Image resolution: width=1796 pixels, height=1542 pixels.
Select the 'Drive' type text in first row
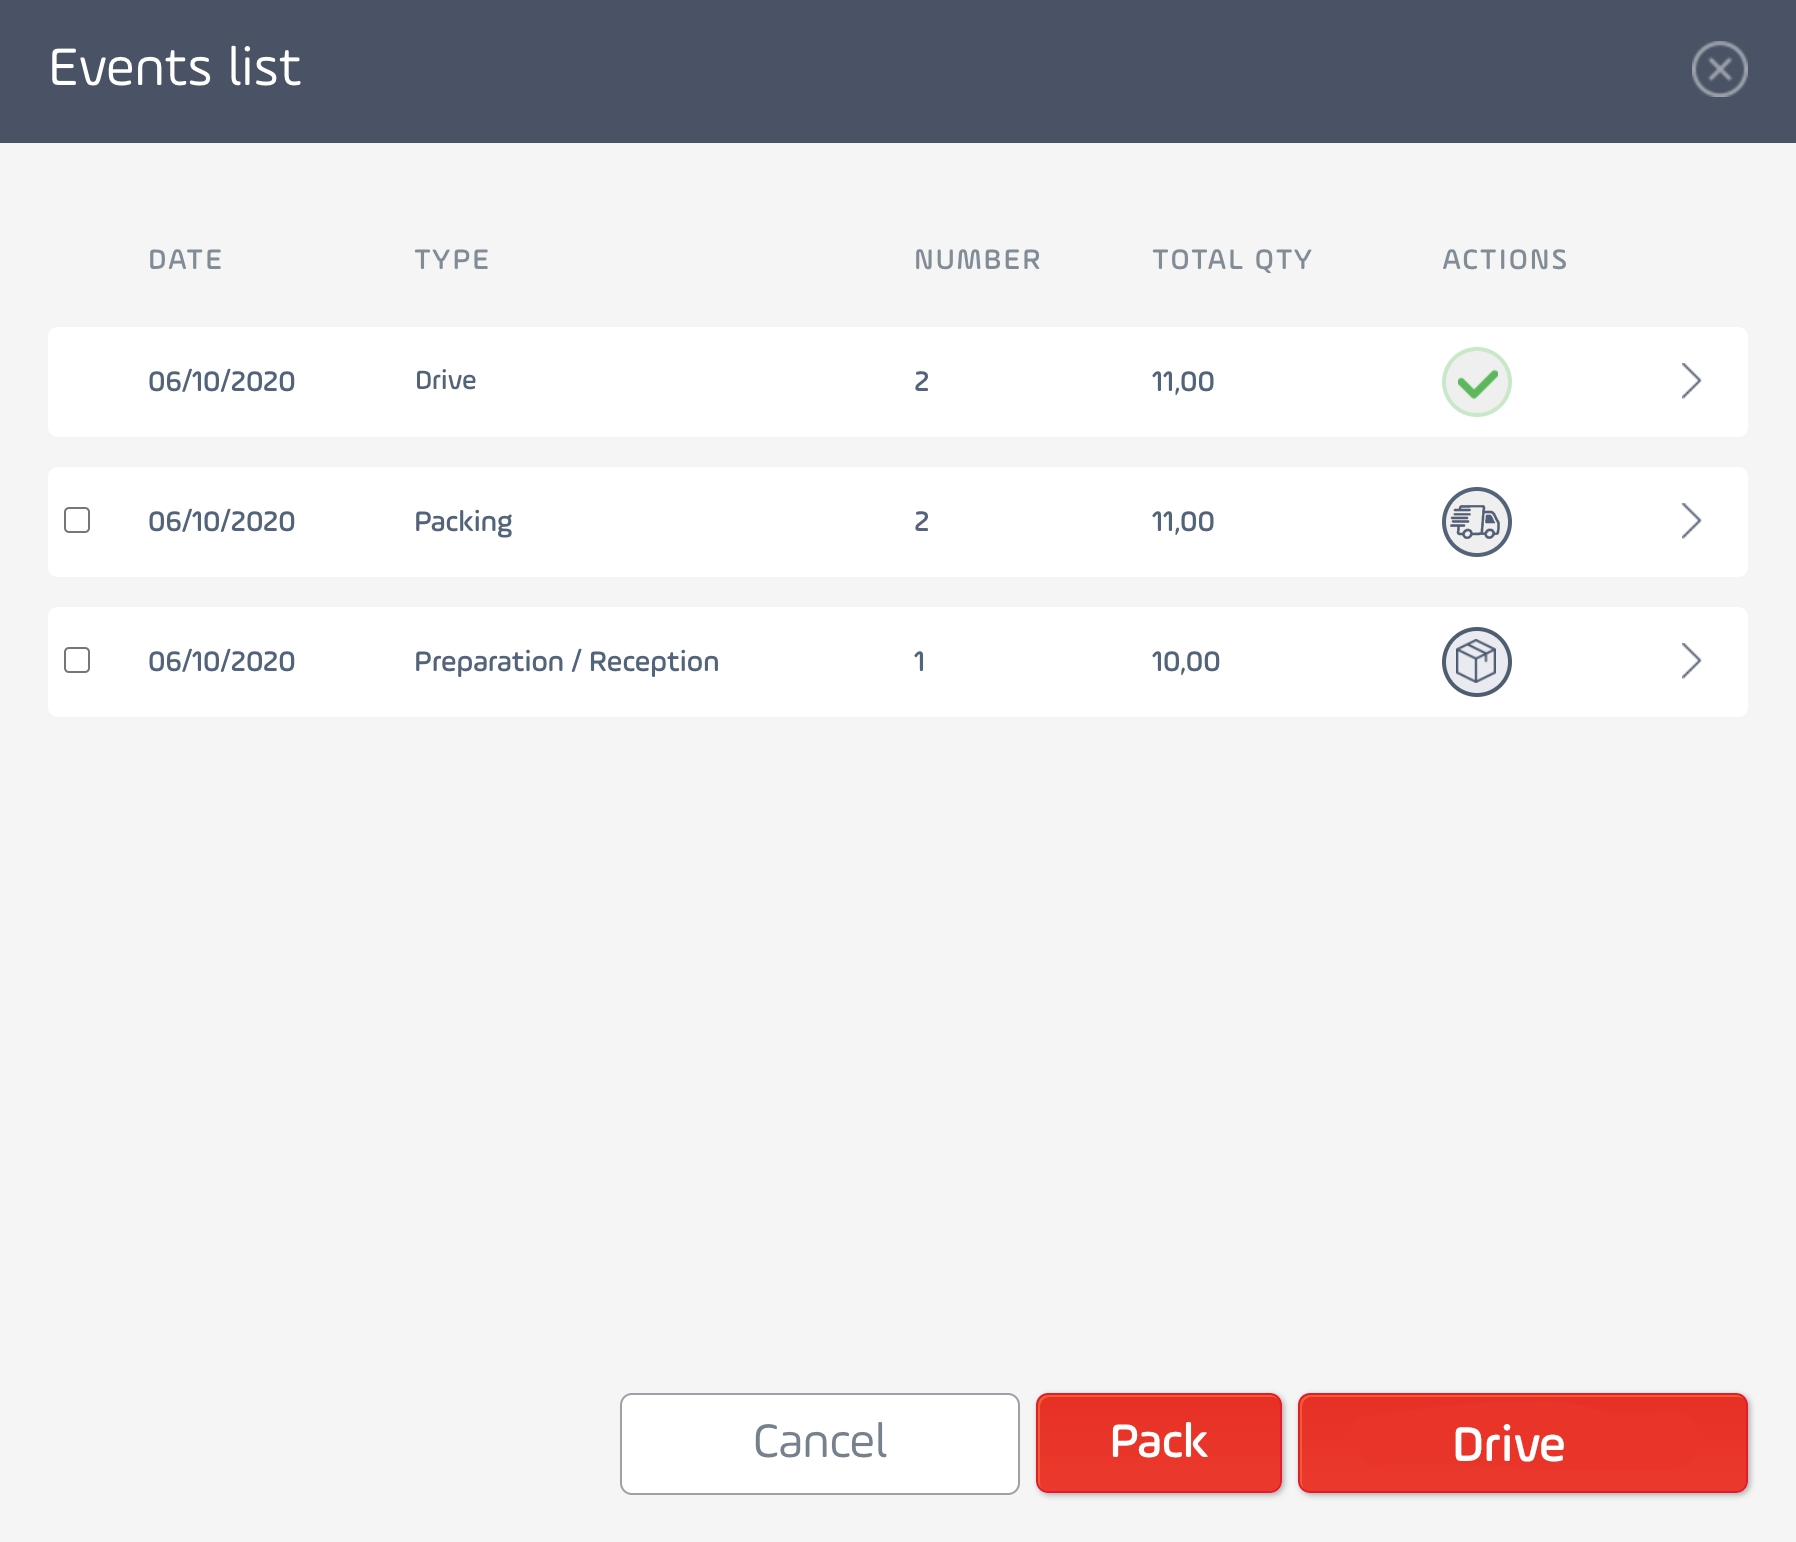point(446,380)
